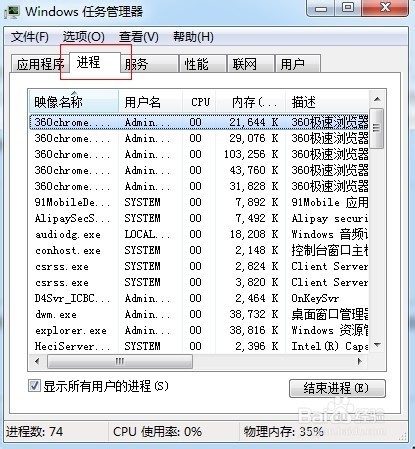Open the 帮助(H) menu

point(193,37)
